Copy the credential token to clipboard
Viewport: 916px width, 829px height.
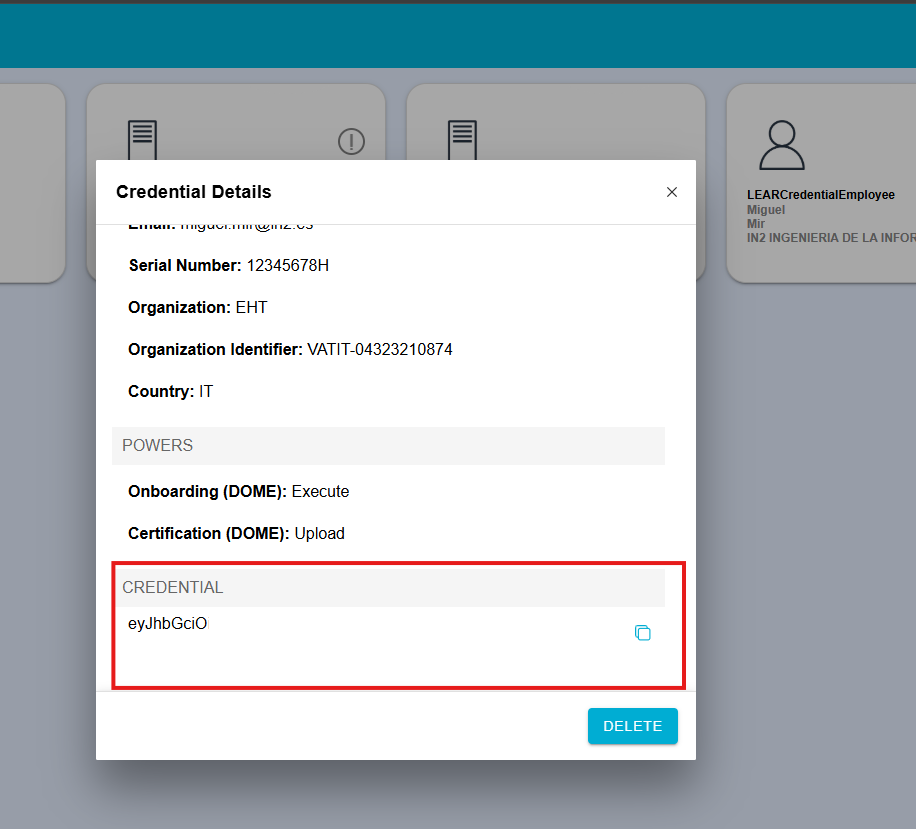pyautogui.click(x=643, y=633)
